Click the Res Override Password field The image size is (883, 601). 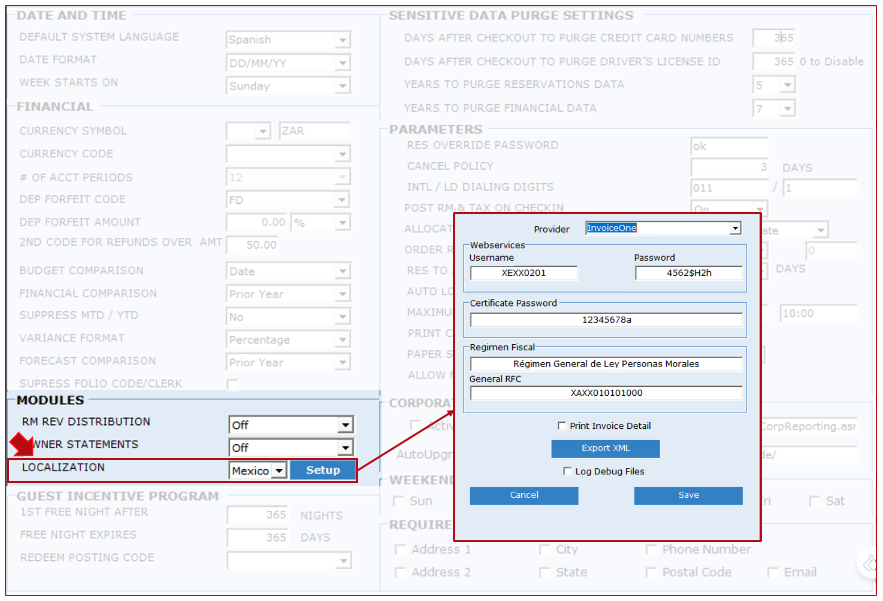coord(729,146)
